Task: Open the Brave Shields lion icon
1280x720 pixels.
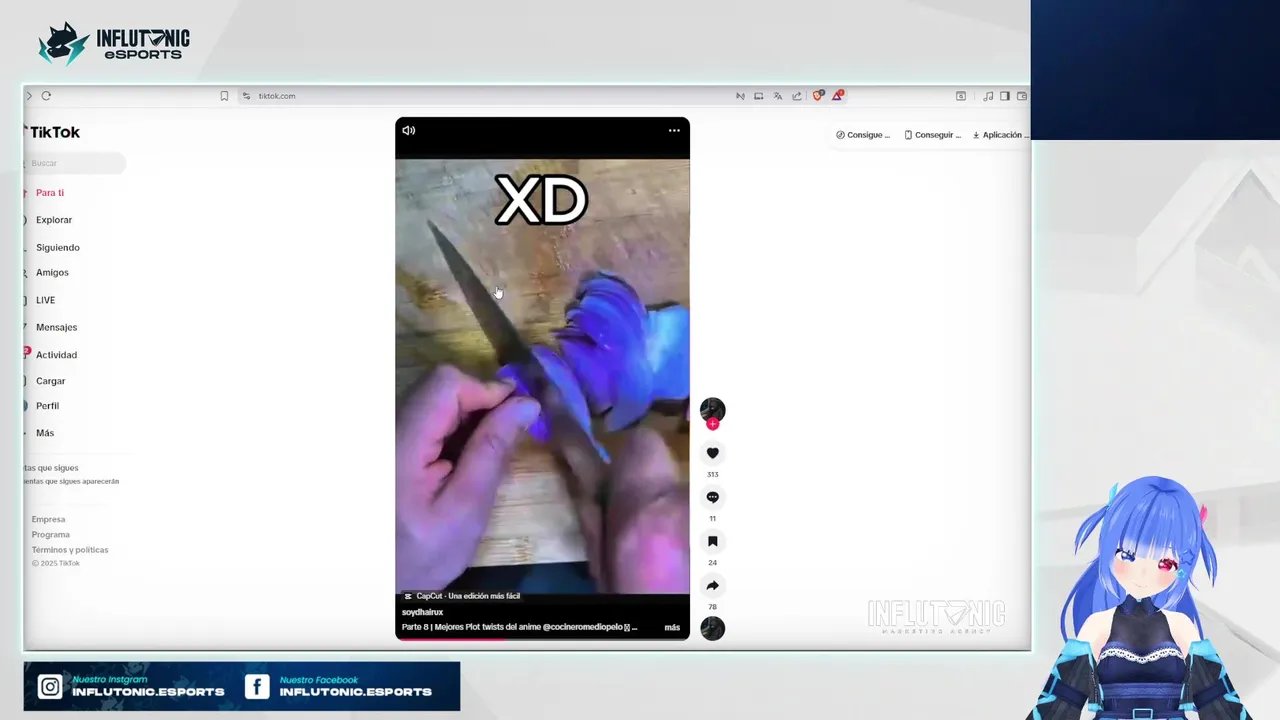Action: point(818,96)
